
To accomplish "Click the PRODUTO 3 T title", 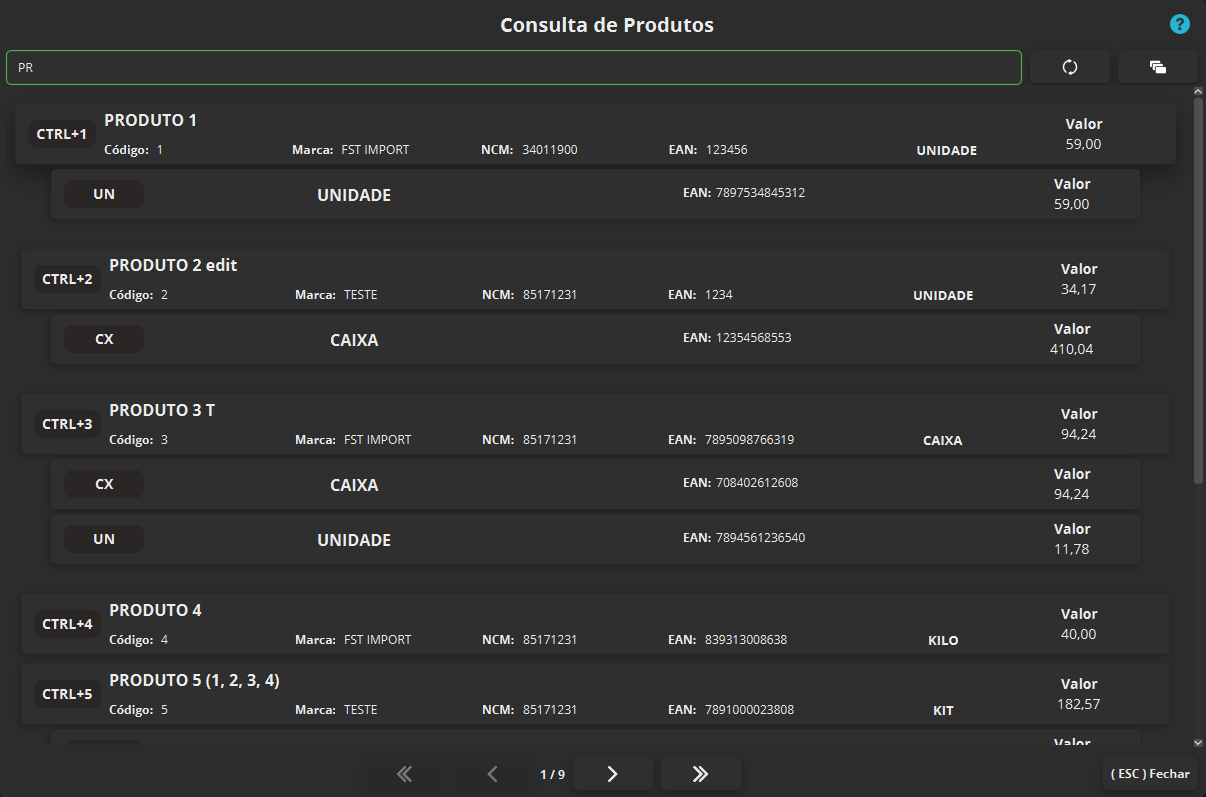I will tap(162, 410).
